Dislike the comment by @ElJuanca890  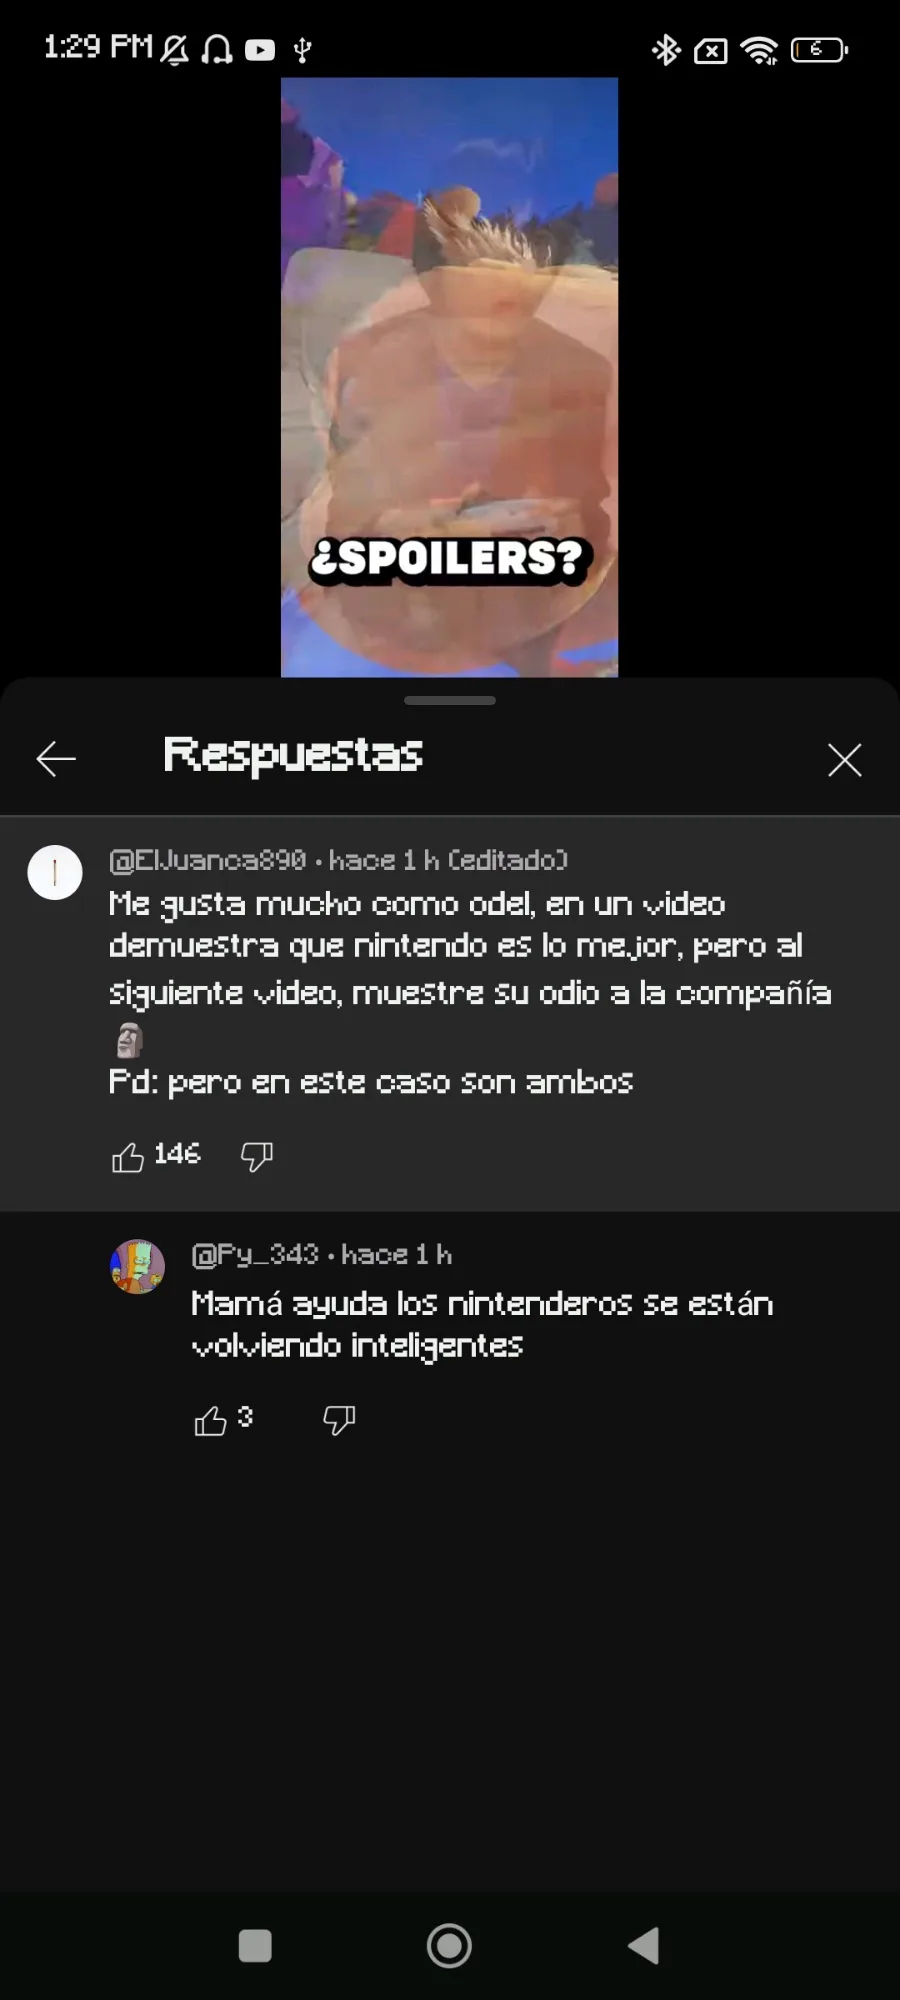pyautogui.click(x=257, y=1157)
